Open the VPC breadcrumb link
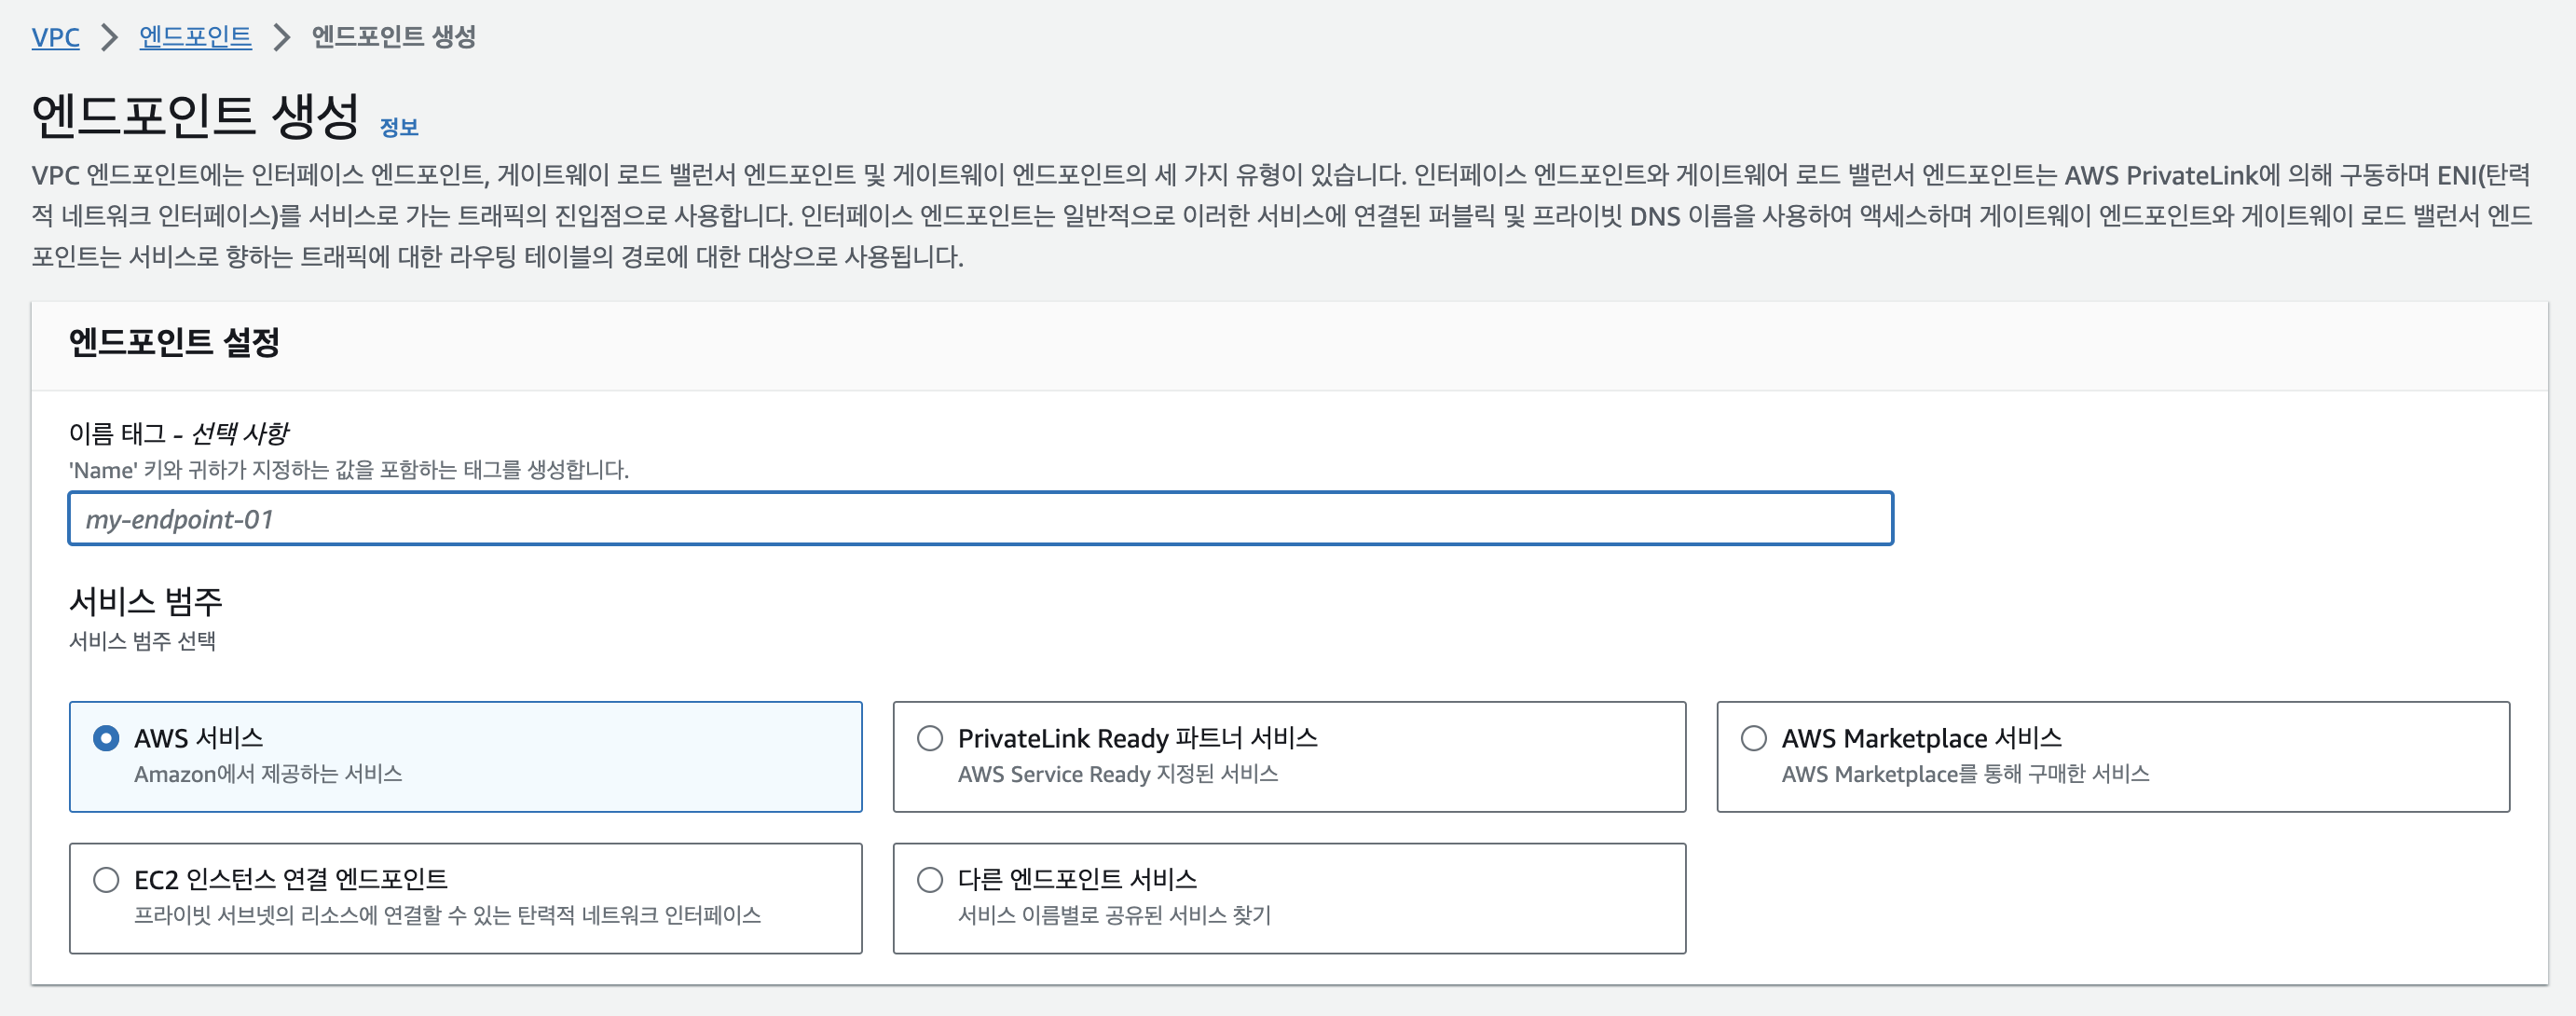2576x1016 pixels. [55, 37]
